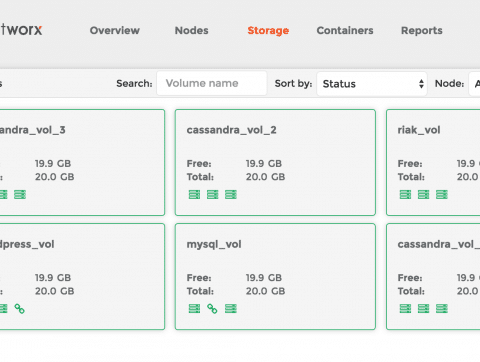The image size is (480, 362).
Task: Click the link icon in mysql_vol card
Action: tap(212, 309)
